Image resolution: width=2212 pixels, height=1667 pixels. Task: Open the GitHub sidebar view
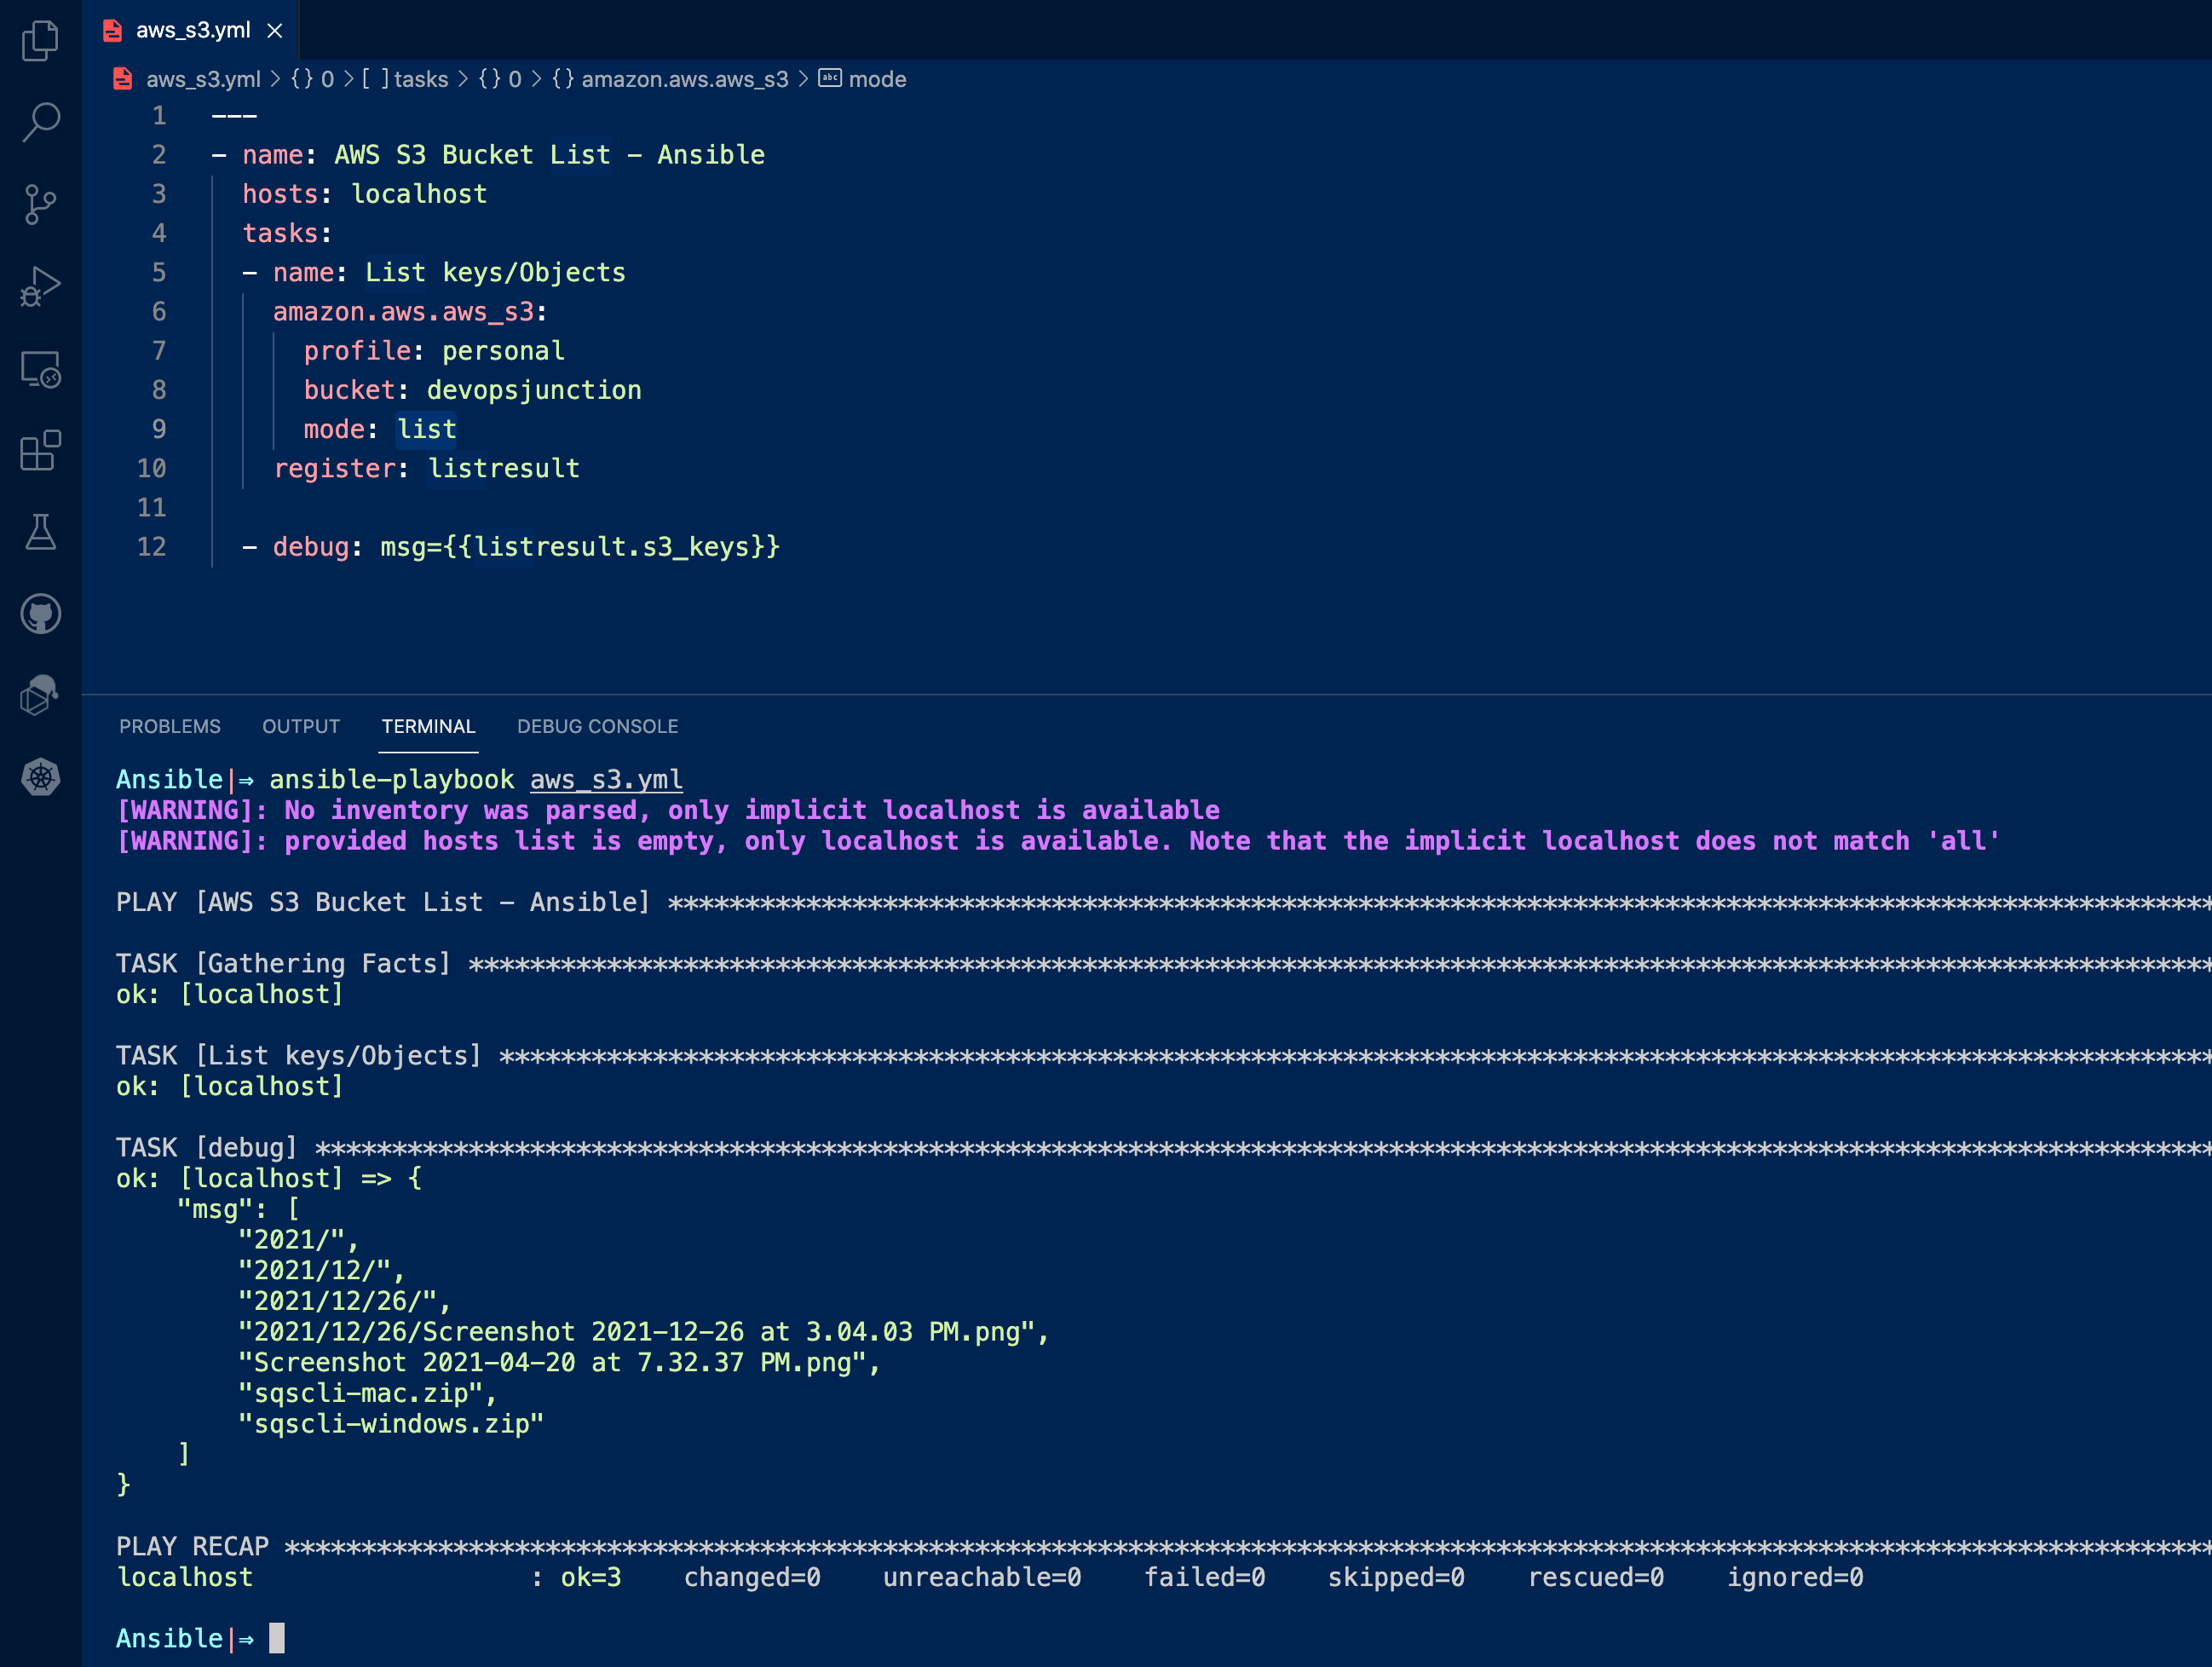pos(40,614)
